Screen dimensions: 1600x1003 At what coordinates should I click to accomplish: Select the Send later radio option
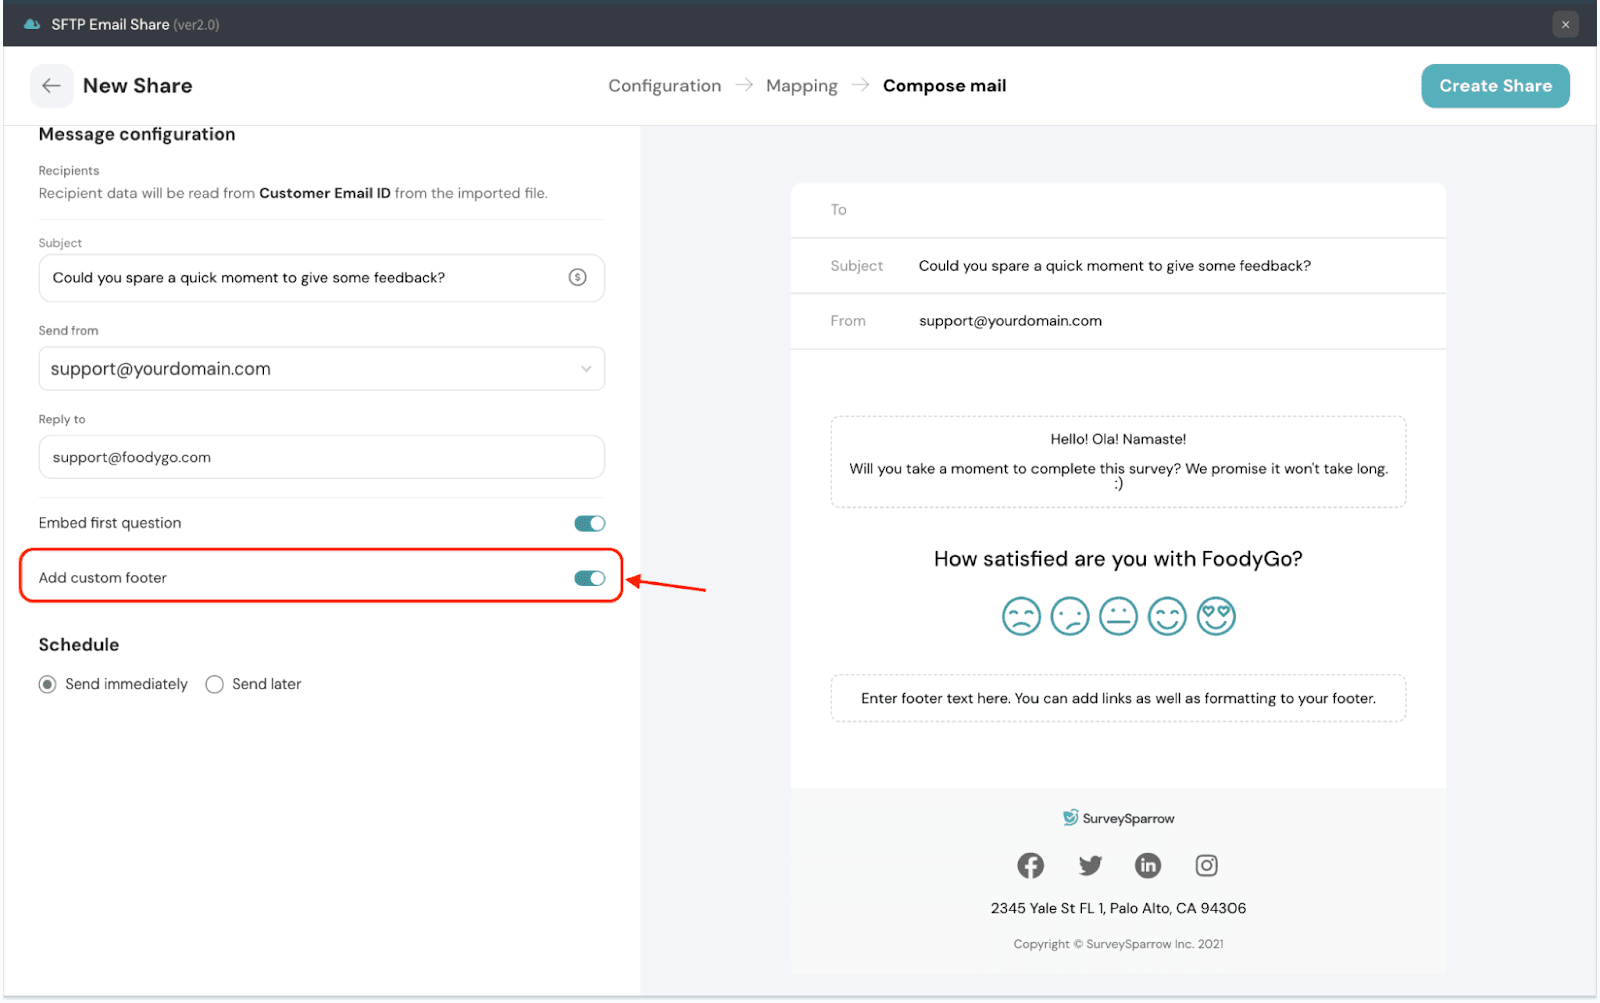(x=214, y=684)
